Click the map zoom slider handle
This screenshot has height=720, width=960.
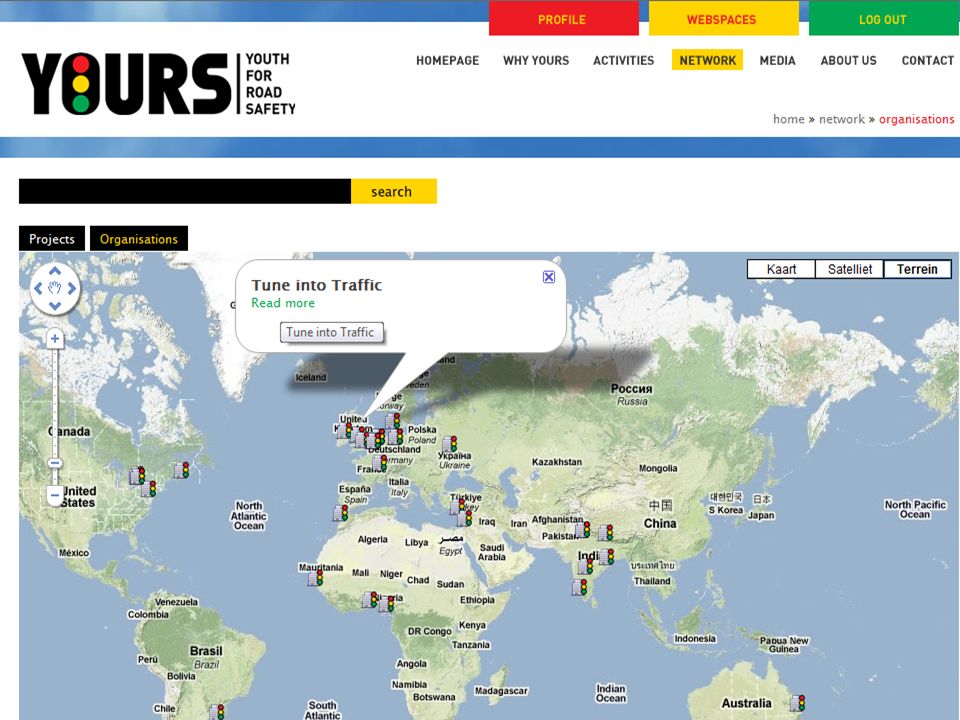[x=55, y=463]
